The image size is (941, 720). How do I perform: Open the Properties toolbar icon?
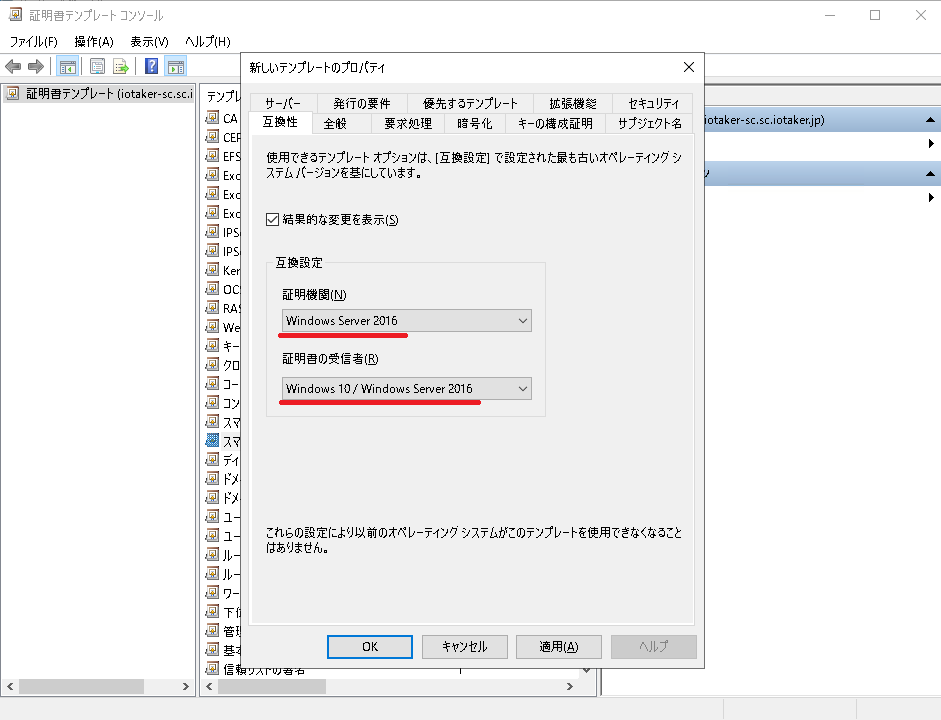click(x=98, y=67)
